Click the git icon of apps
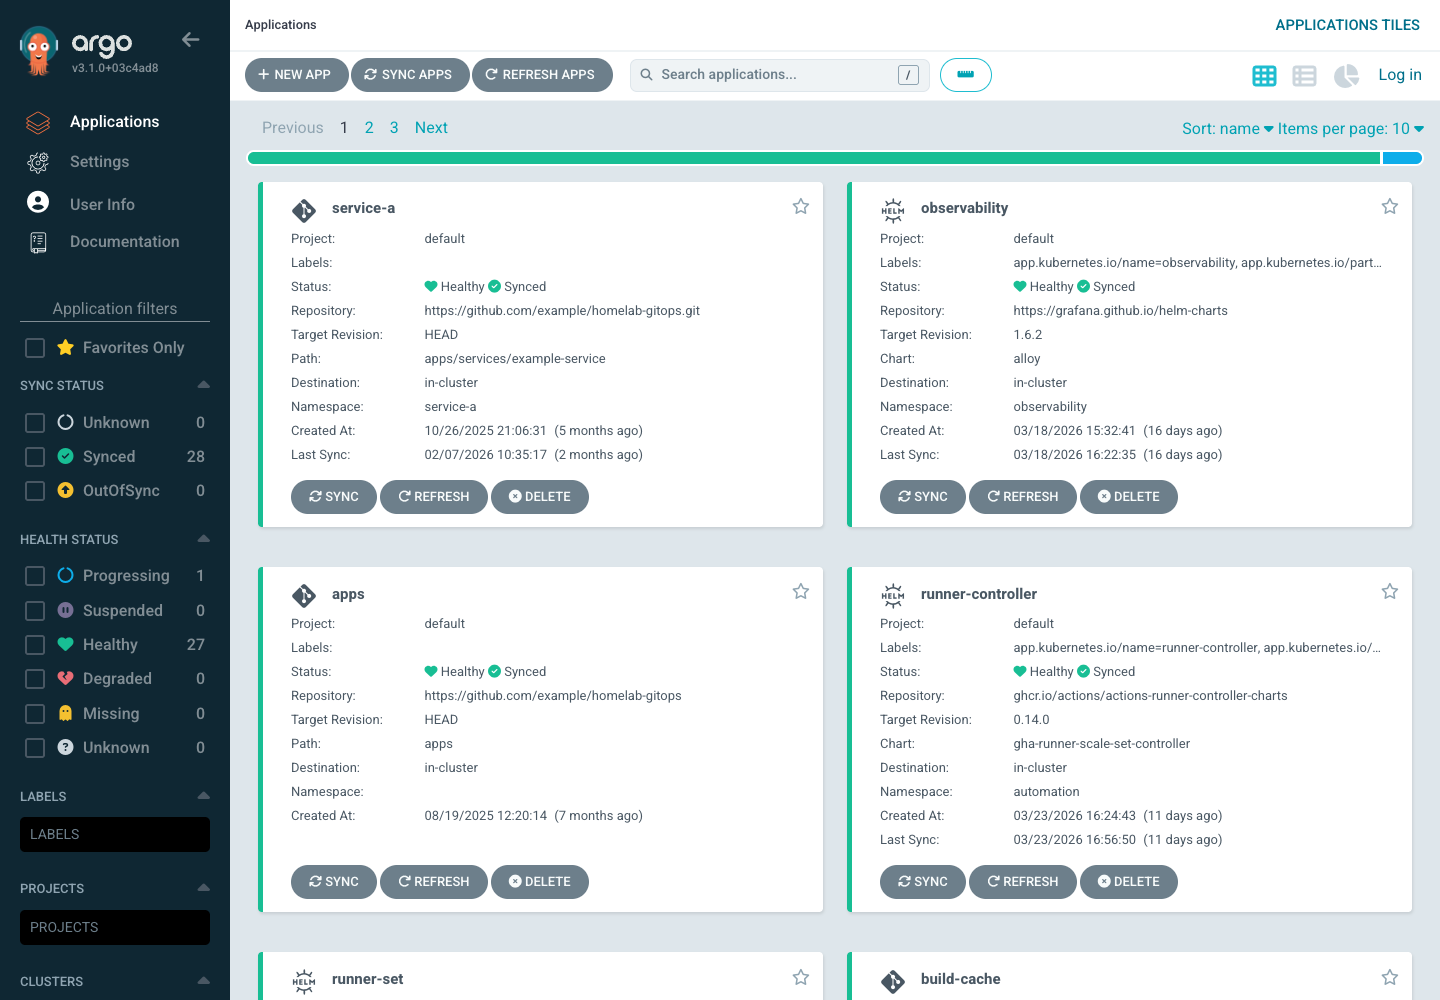This screenshot has width=1440, height=1000. 304,595
